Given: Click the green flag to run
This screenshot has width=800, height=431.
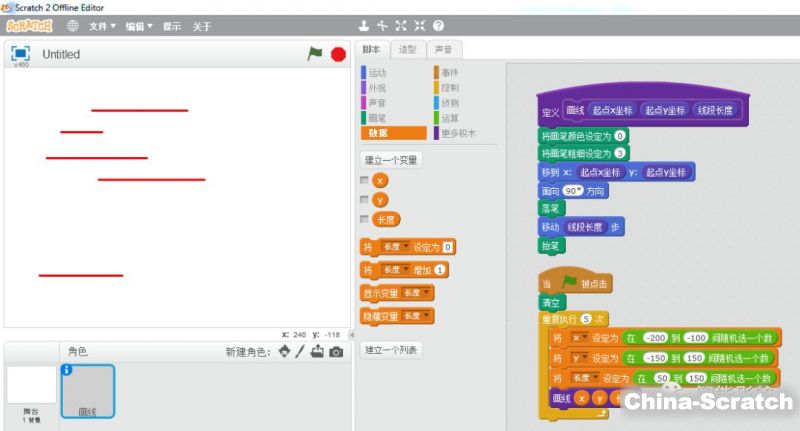Looking at the screenshot, I should click(315, 54).
